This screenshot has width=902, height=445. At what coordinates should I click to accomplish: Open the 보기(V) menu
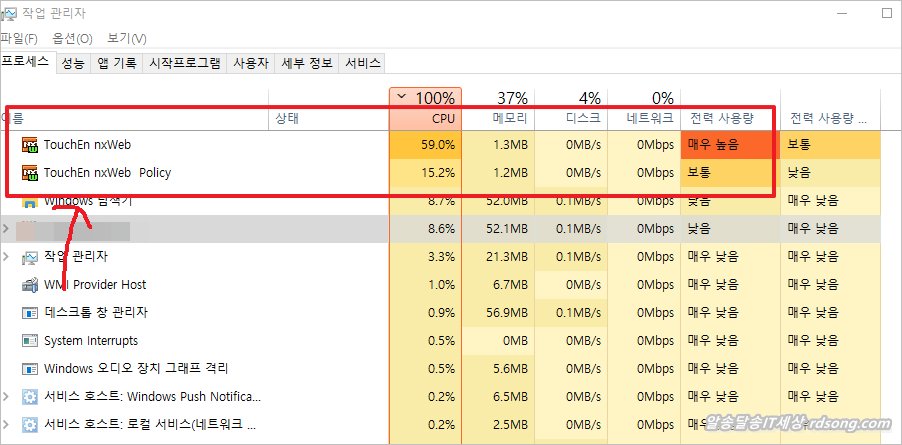tap(127, 39)
